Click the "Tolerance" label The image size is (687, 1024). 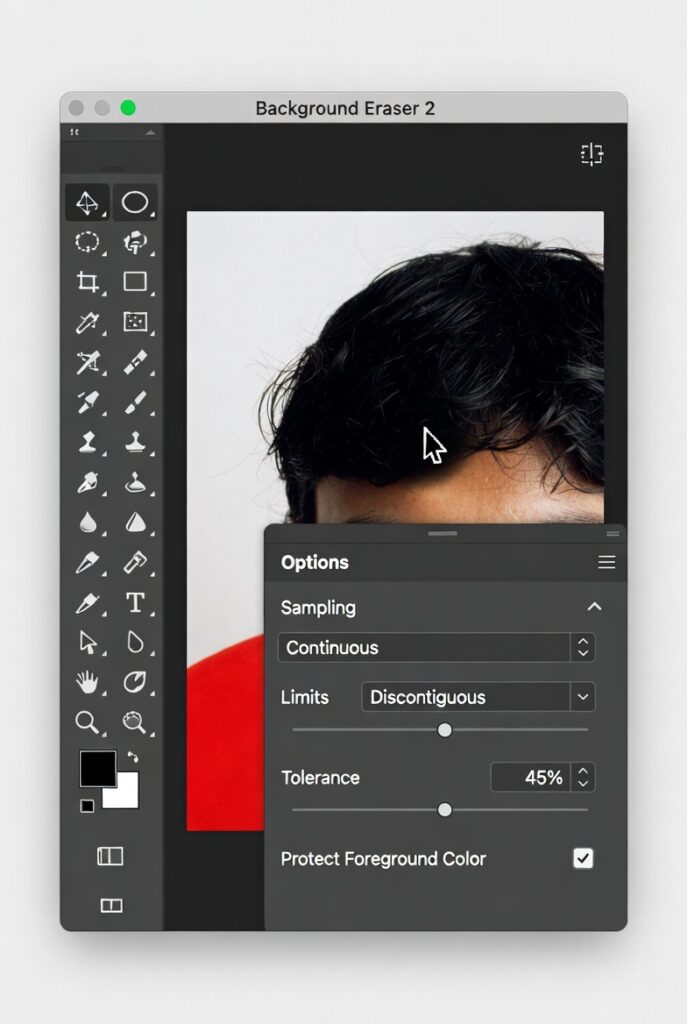pyautogui.click(x=321, y=777)
